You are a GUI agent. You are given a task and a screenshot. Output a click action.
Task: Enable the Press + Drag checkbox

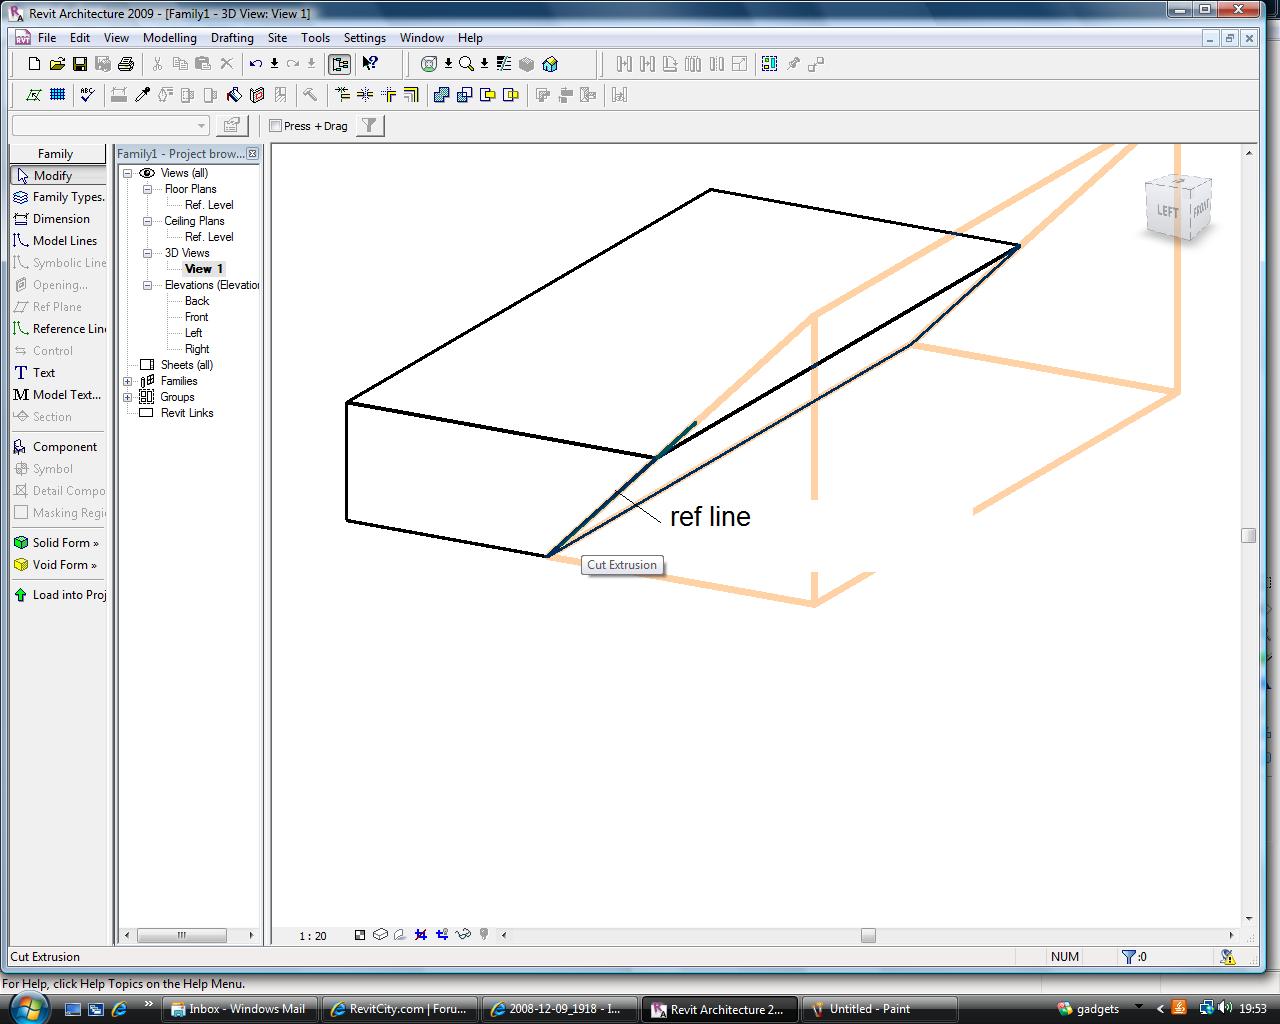coord(276,126)
